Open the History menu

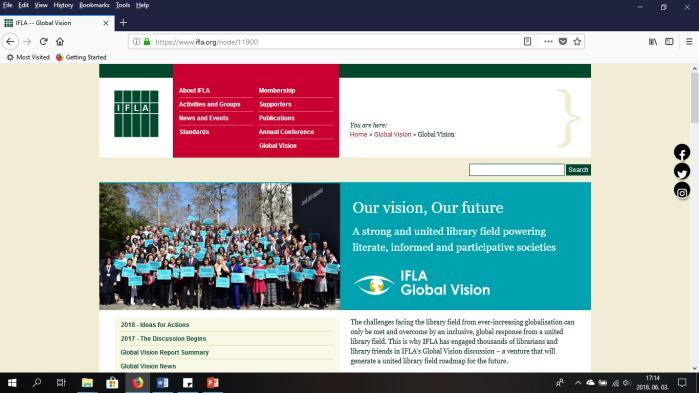[63, 5]
